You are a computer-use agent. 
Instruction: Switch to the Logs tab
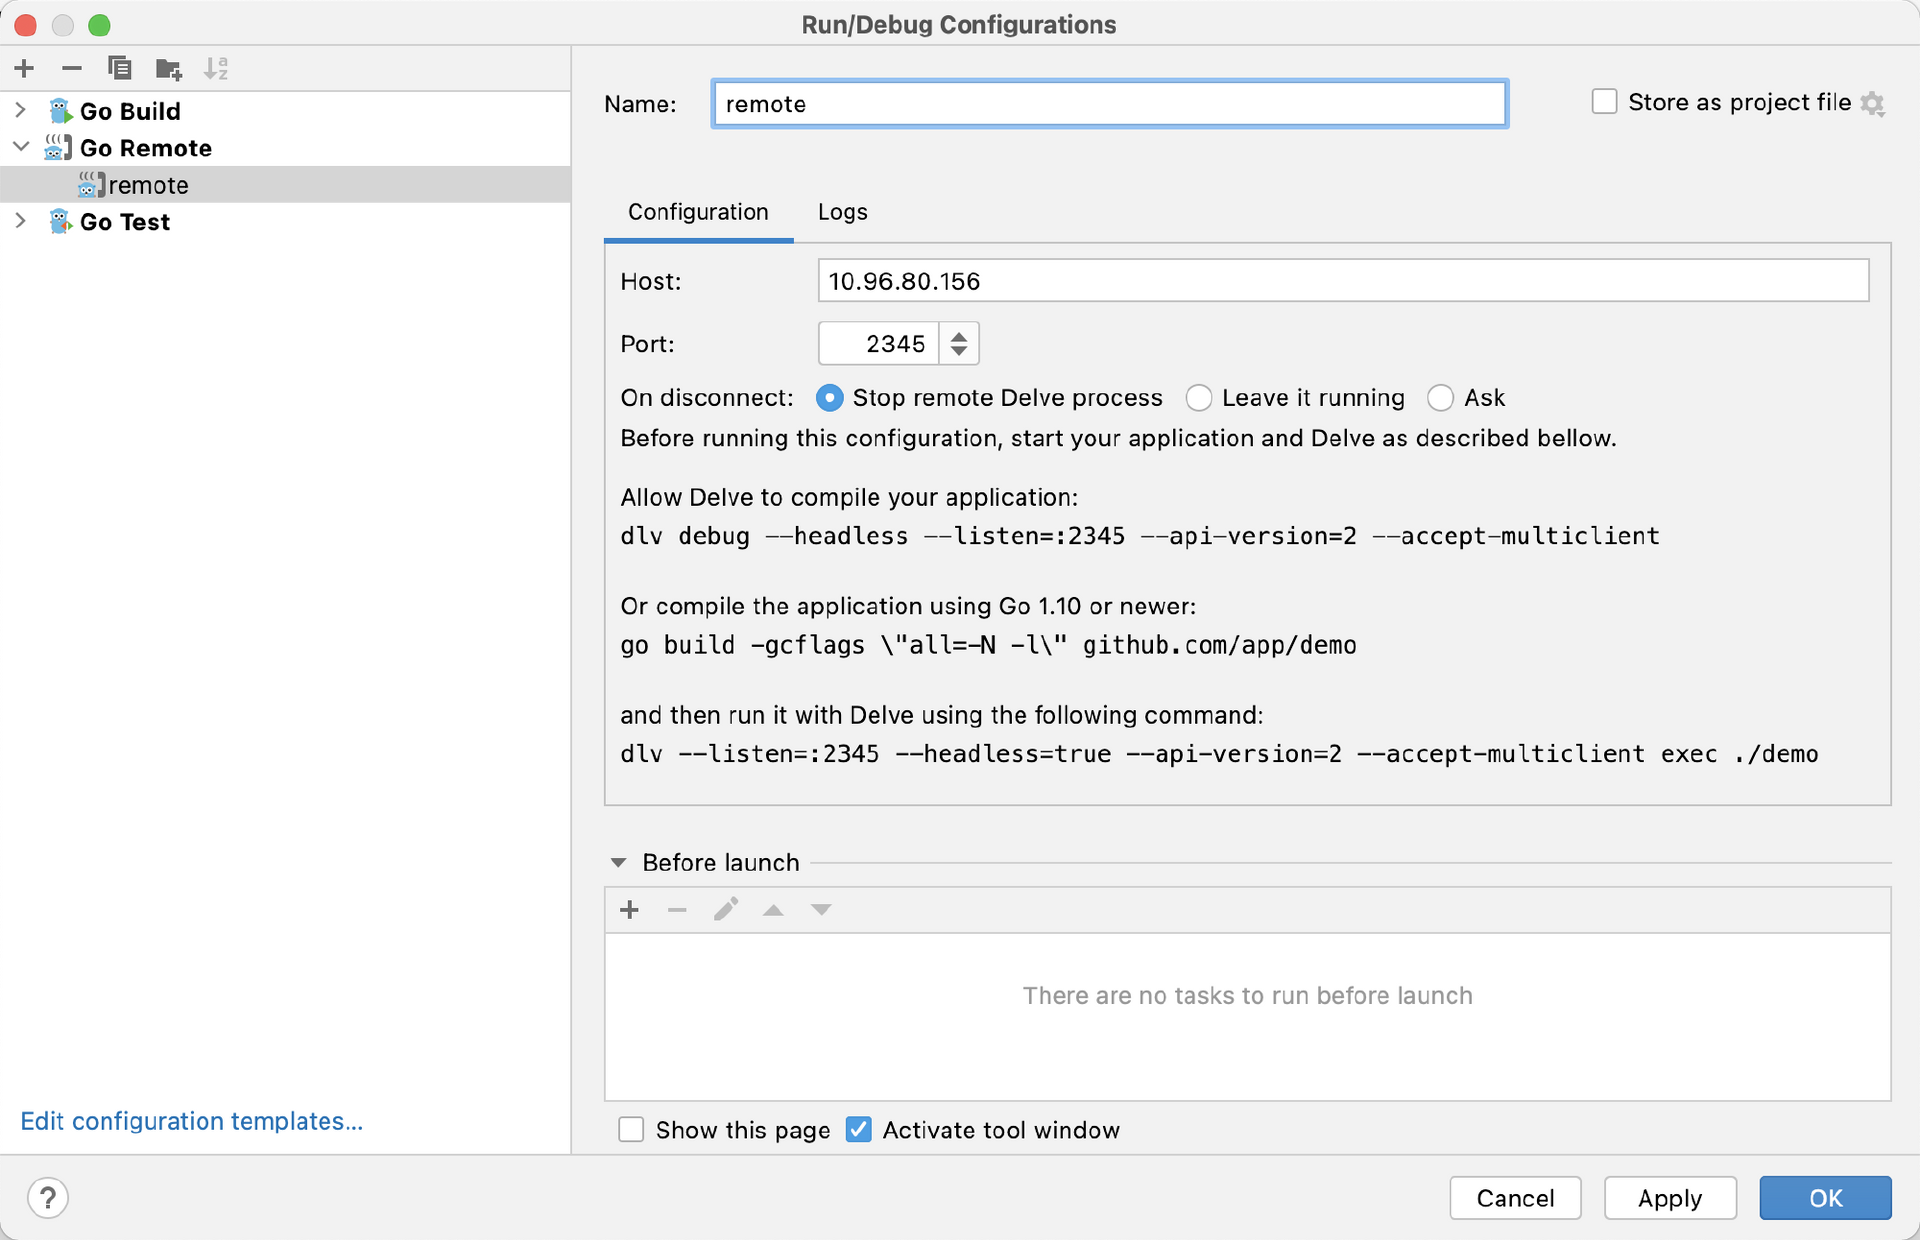(x=842, y=212)
